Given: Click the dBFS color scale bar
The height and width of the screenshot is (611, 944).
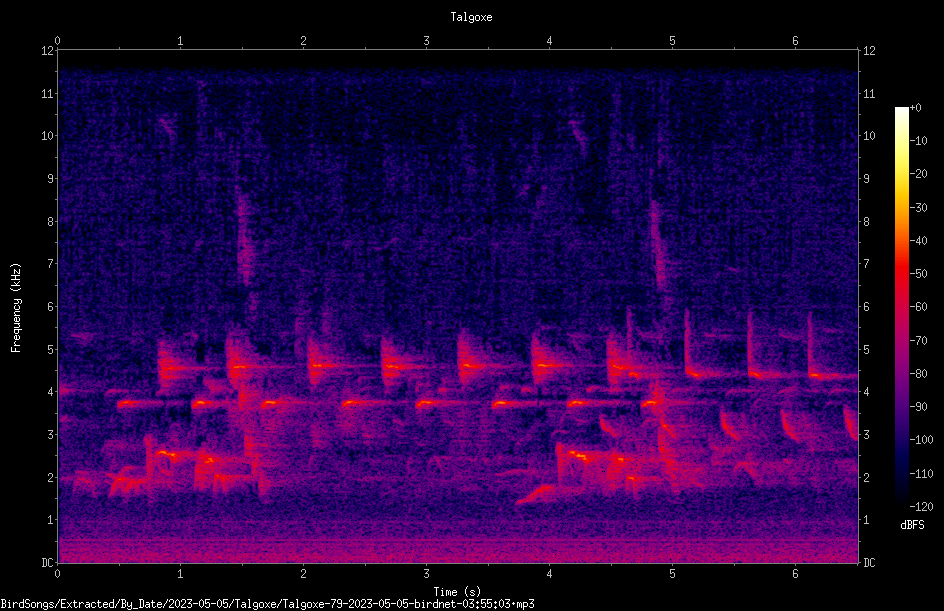Looking at the screenshot, I should (x=902, y=306).
